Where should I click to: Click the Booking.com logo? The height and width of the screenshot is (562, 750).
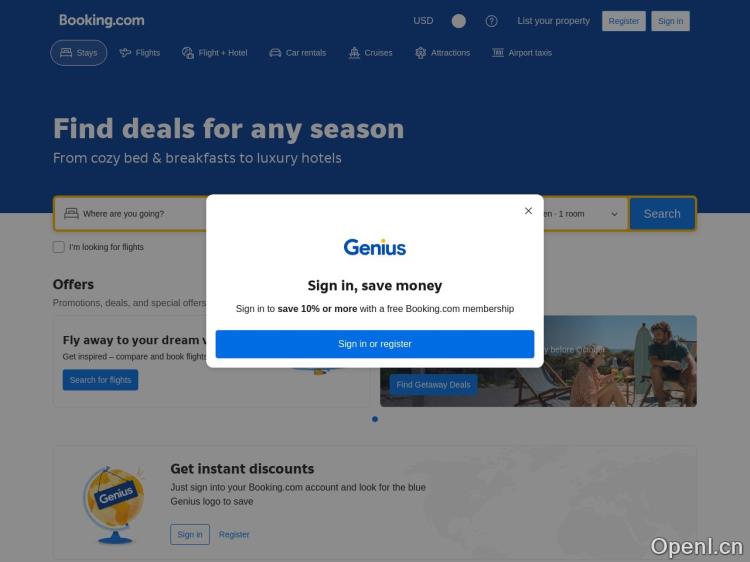pyautogui.click(x=101, y=21)
